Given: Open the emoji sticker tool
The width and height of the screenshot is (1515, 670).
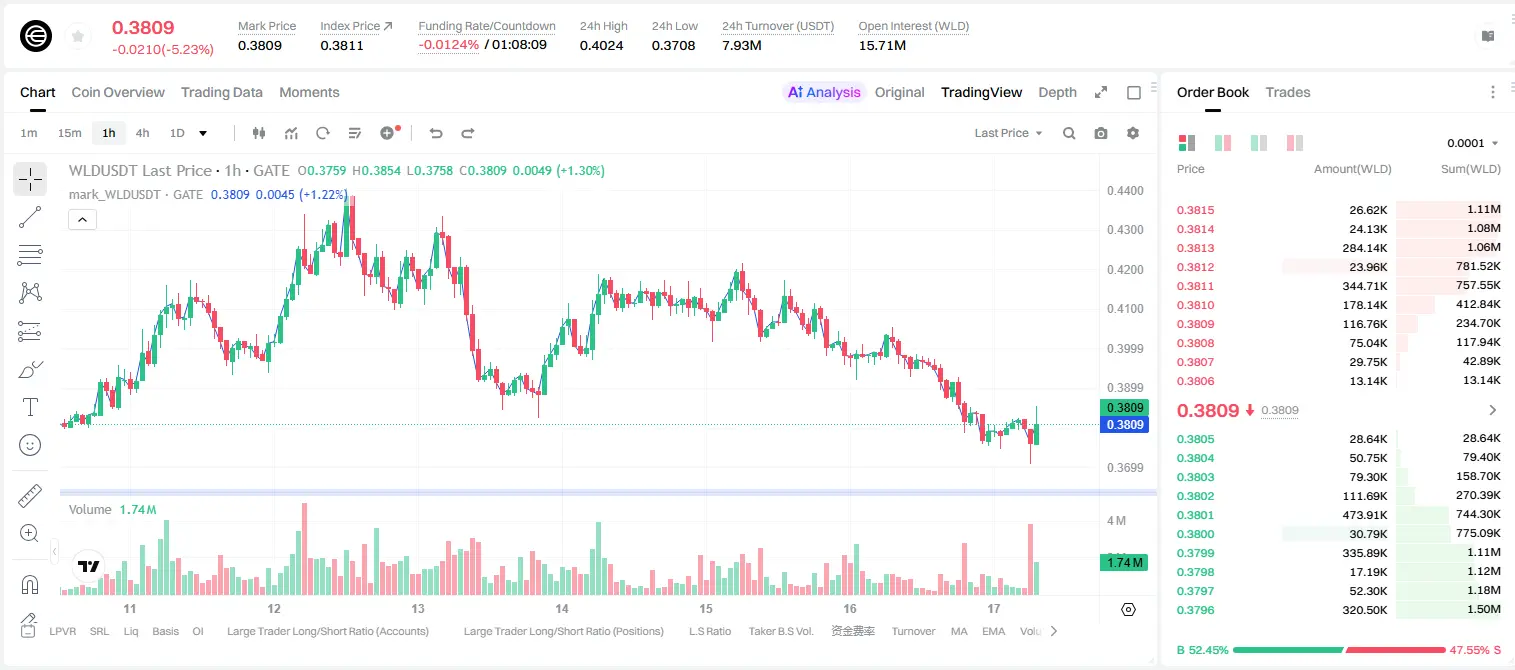Looking at the screenshot, I should click(x=30, y=445).
